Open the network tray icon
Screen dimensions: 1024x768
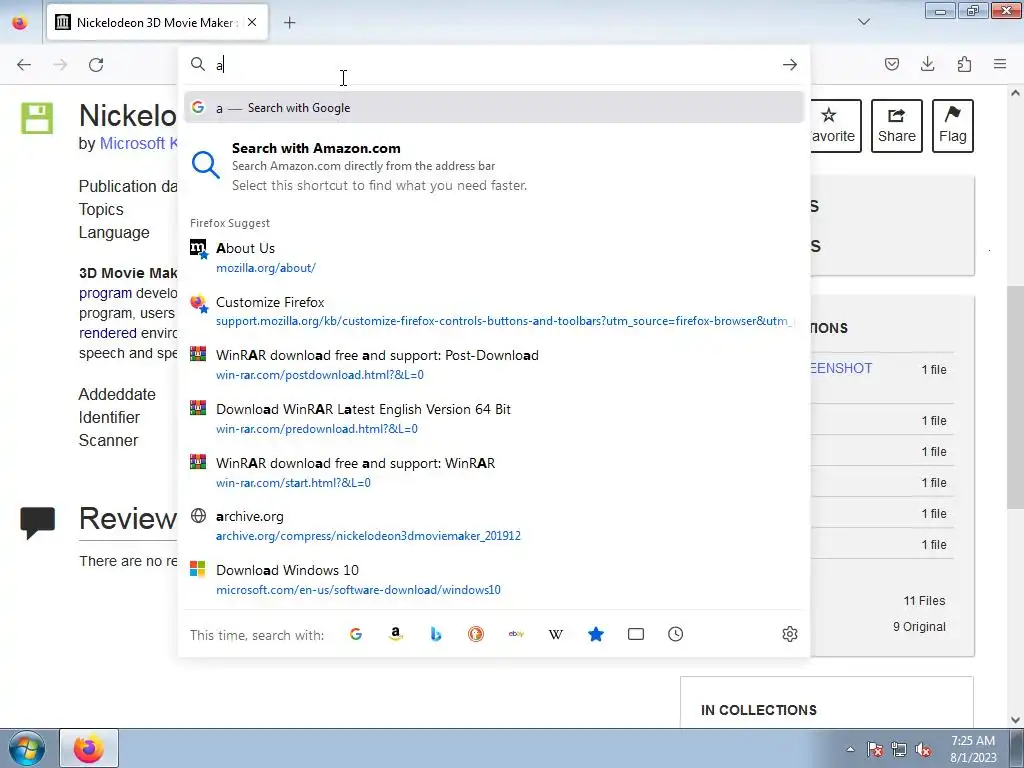[x=899, y=749]
